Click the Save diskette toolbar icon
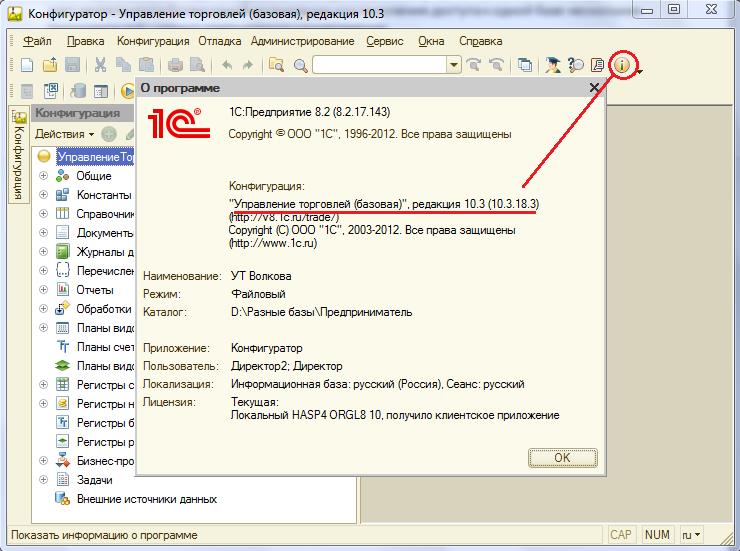Viewport: 740px width, 551px height. (x=72, y=65)
